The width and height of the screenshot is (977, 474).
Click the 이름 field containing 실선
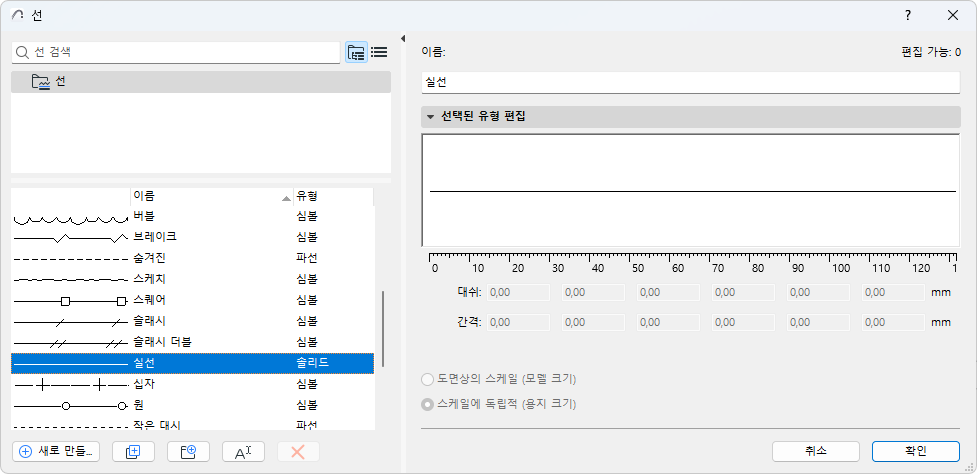click(690, 83)
